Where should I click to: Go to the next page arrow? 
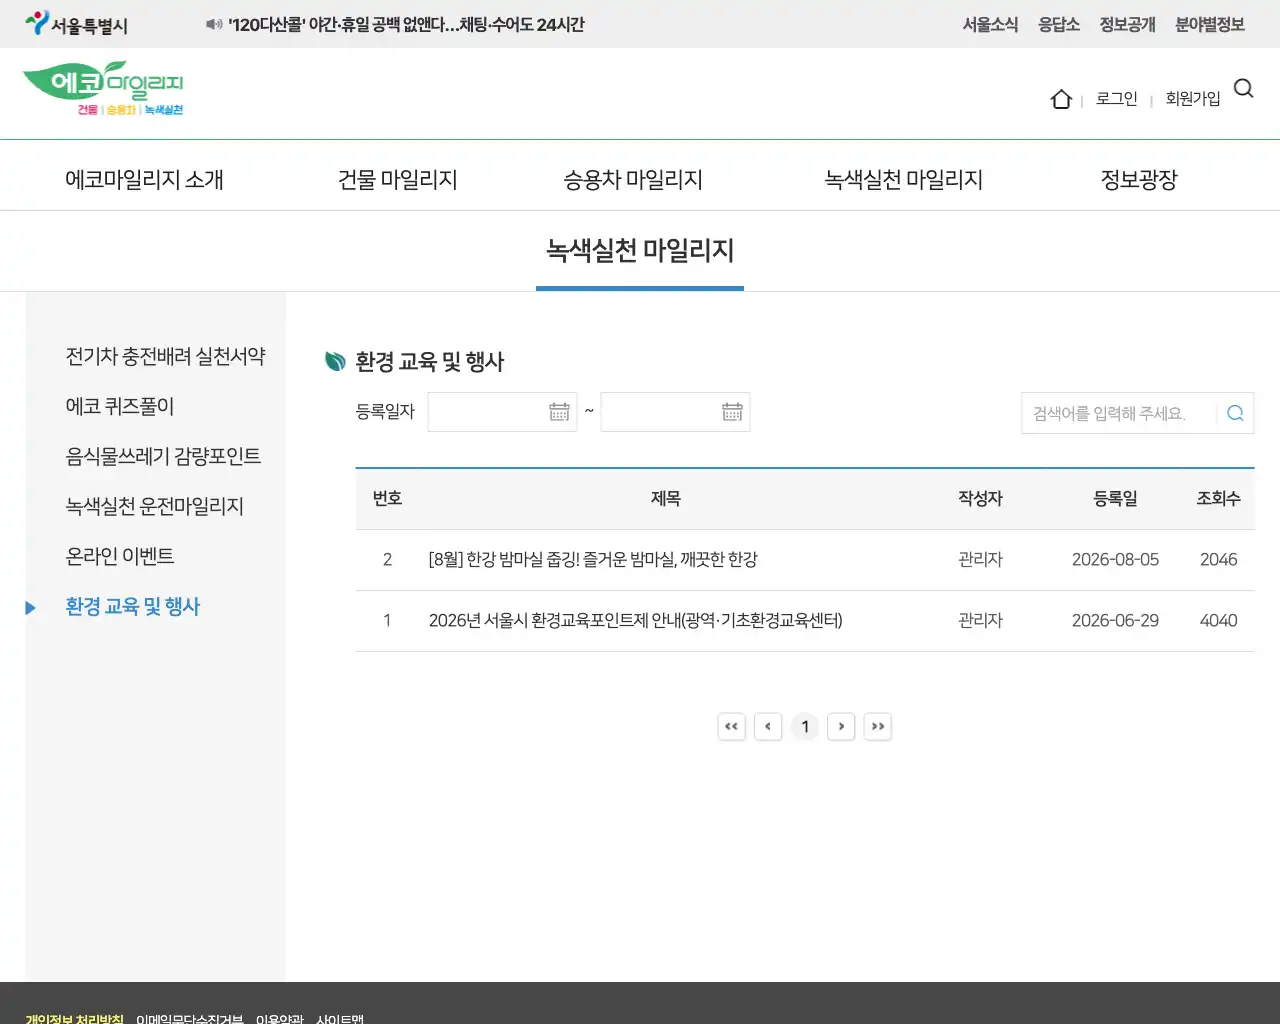click(x=841, y=727)
